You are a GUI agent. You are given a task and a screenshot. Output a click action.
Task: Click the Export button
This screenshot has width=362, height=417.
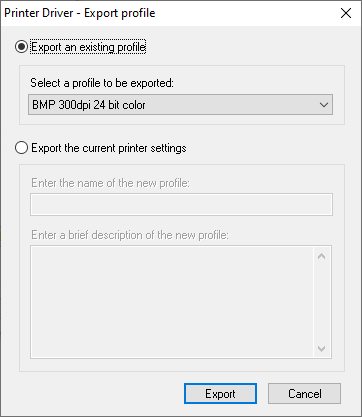220,394
